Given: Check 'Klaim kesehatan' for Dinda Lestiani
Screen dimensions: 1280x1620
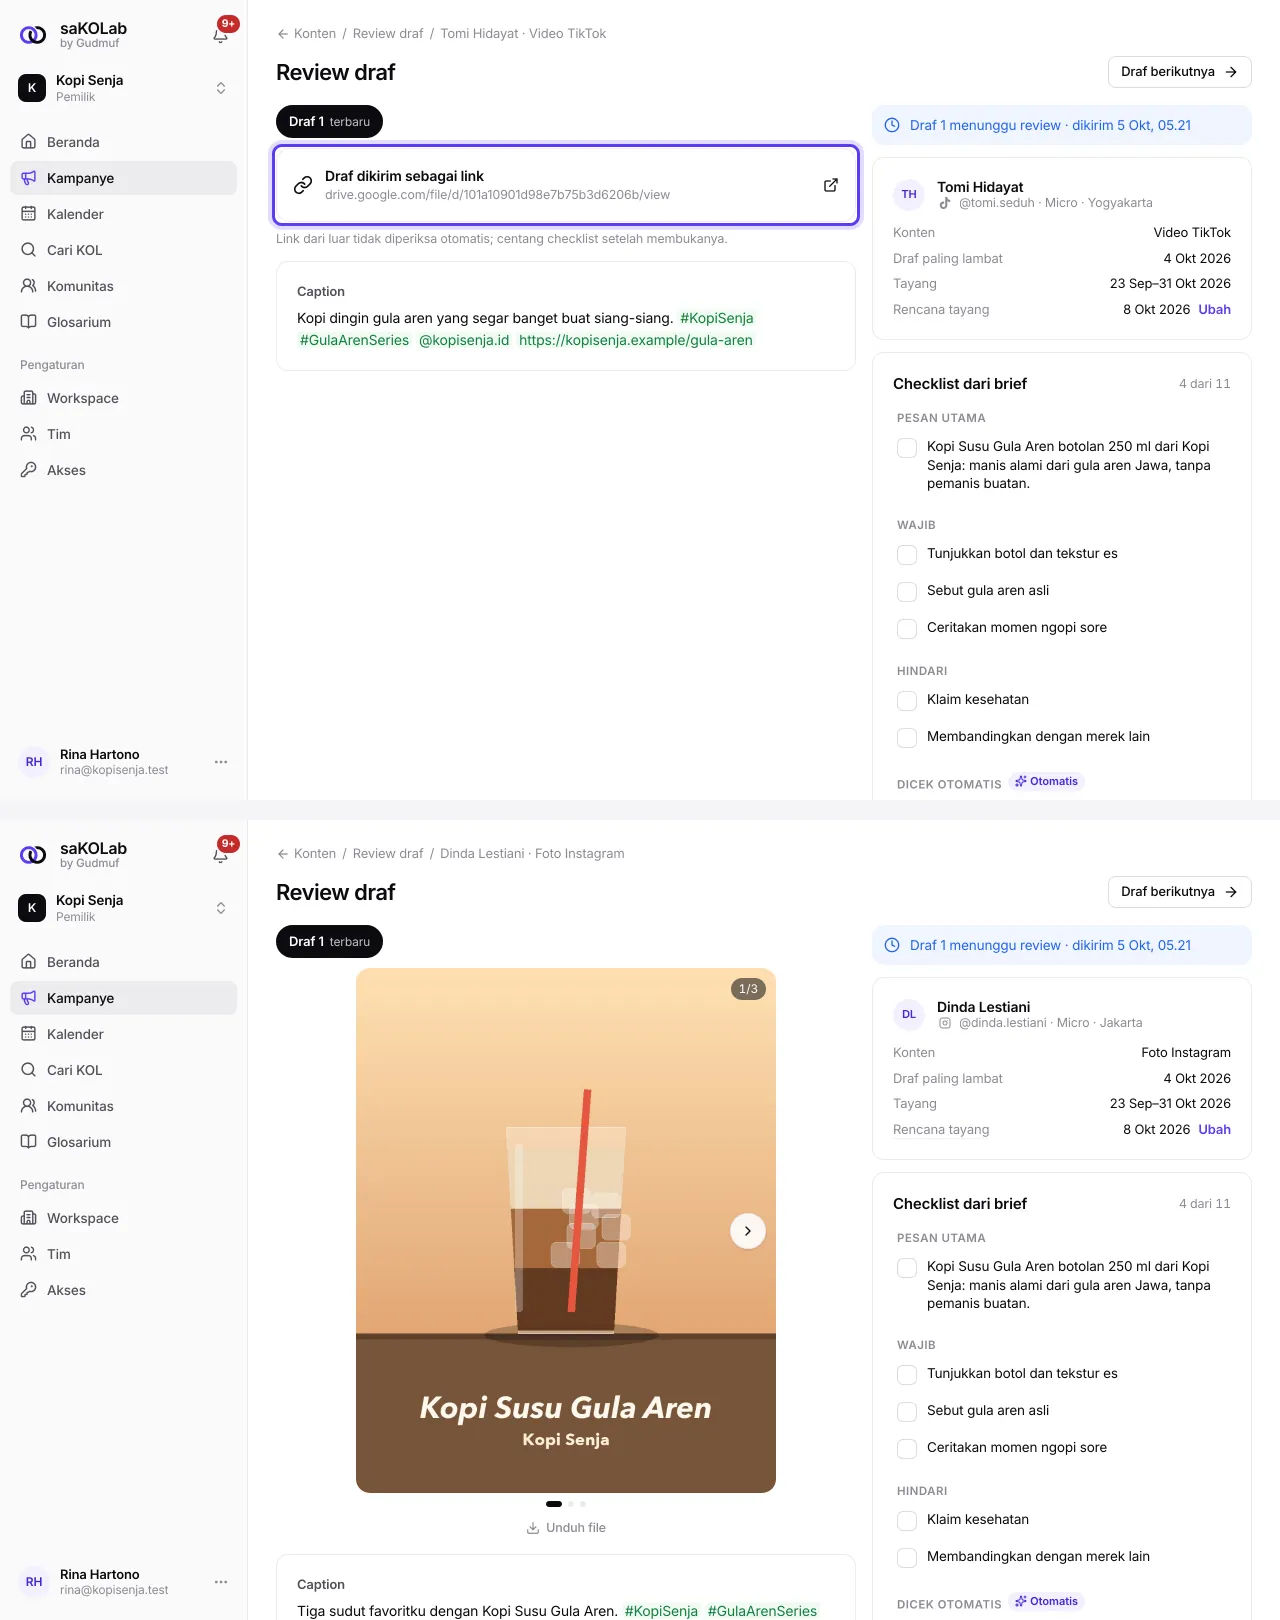Looking at the screenshot, I should 907,1520.
